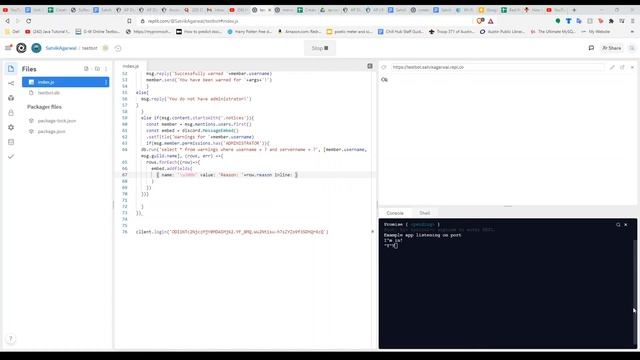Click the Add folder icon in the Files header
The width and height of the screenshot is (640, 360).
click(97, 69)
